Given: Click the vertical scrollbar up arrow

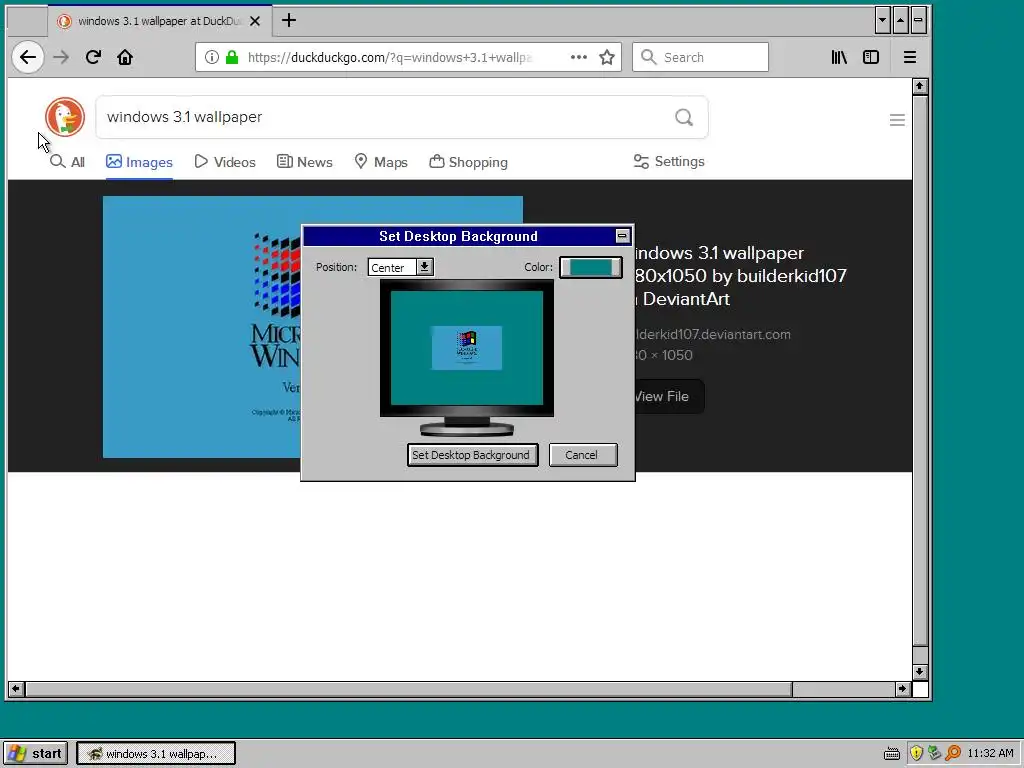Looking at the screenshot, I should [920, 86].
